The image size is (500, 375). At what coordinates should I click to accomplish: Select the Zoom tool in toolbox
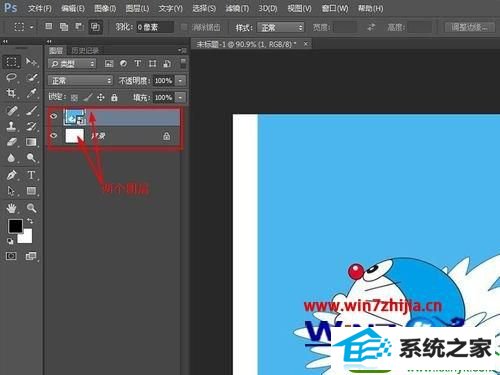(x=31, y=208)
